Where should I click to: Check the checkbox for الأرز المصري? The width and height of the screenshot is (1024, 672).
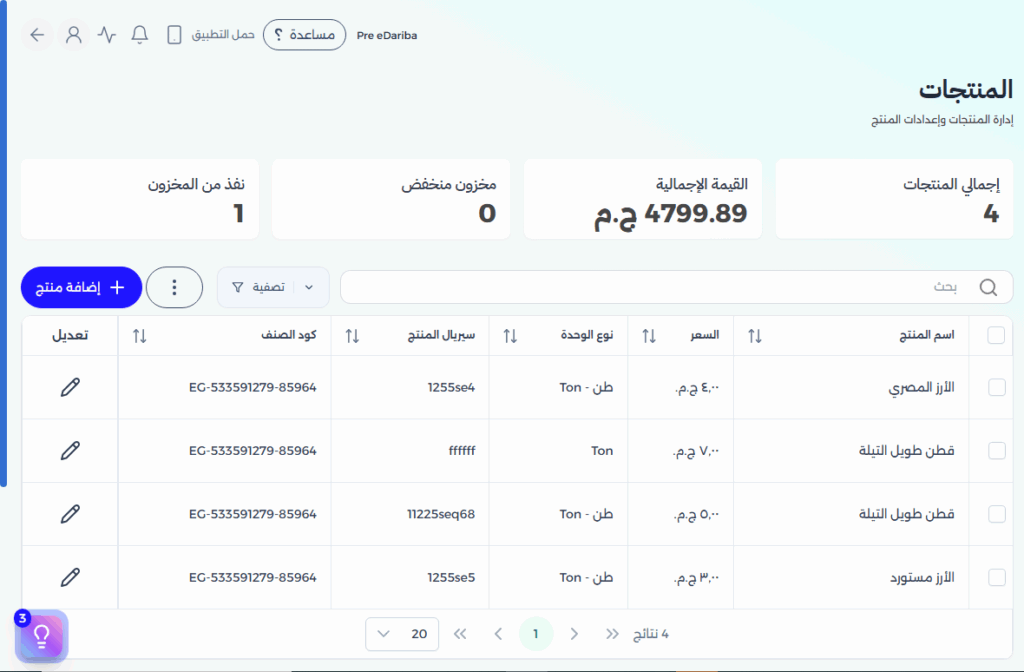click(x=995, y=387)
